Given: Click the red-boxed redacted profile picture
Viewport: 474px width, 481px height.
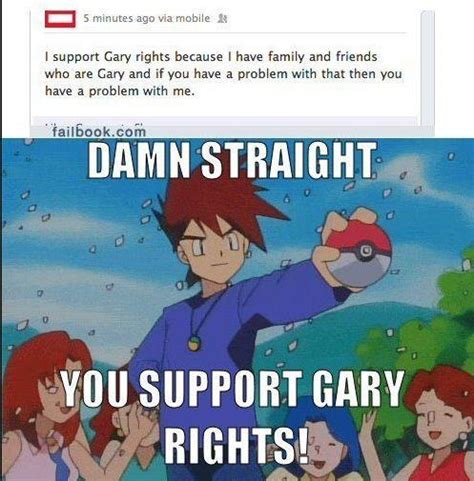Looking at the screenshot, I should tap(60, 19).
